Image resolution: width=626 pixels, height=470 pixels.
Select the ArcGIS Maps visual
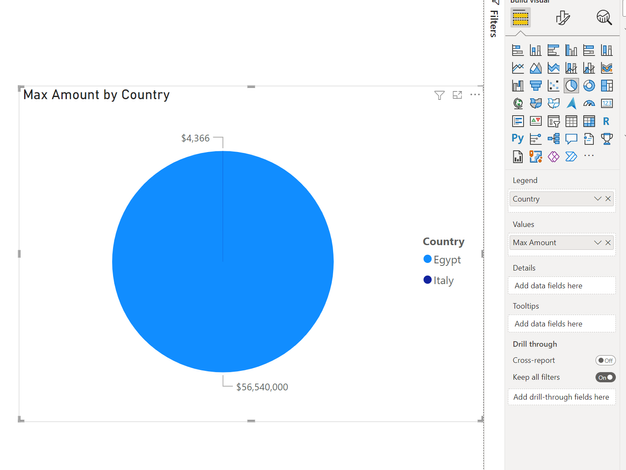point(535,157)
